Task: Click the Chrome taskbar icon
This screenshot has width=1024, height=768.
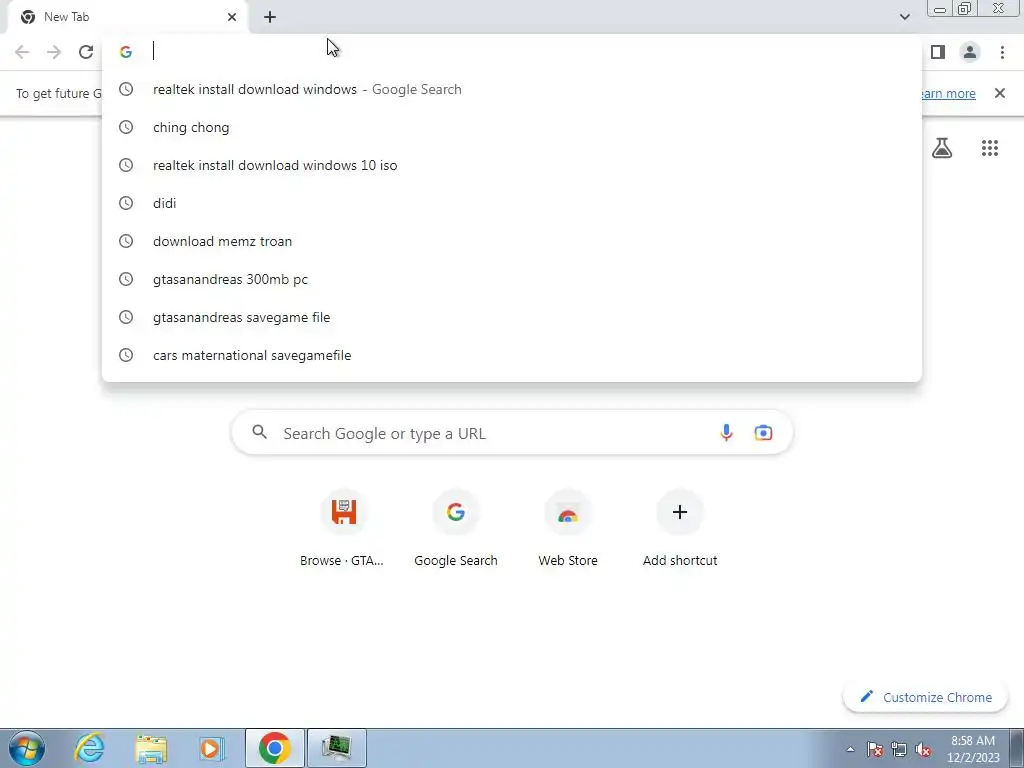Action: [275, 748]
